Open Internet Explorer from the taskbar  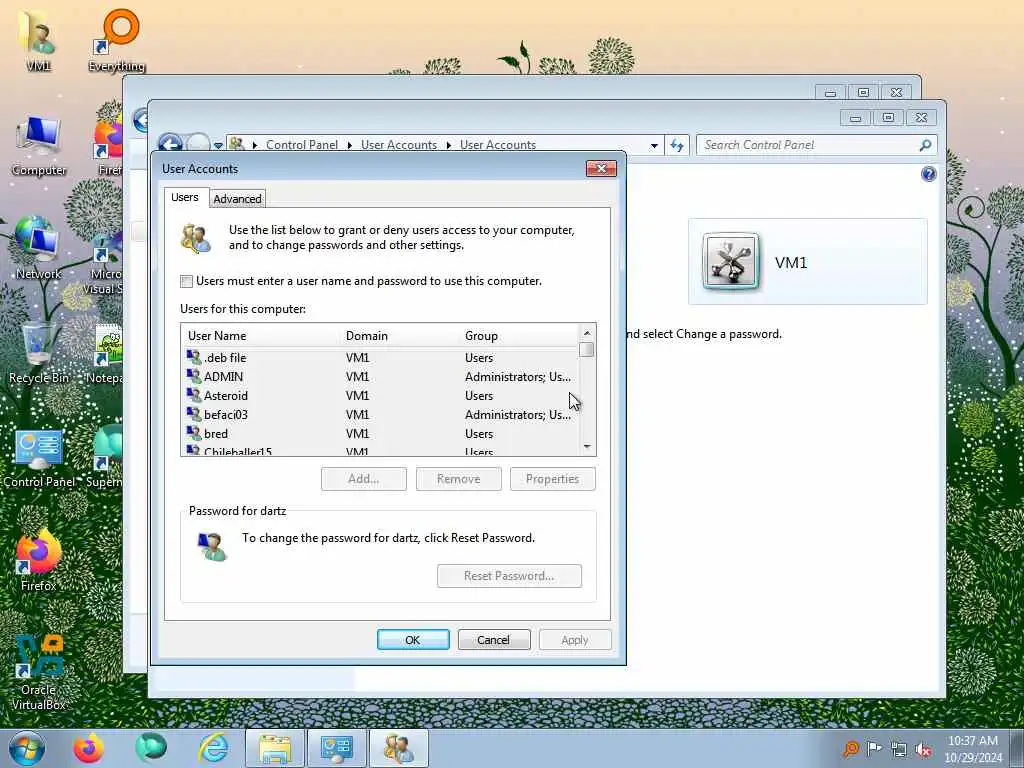pos(214,748)
